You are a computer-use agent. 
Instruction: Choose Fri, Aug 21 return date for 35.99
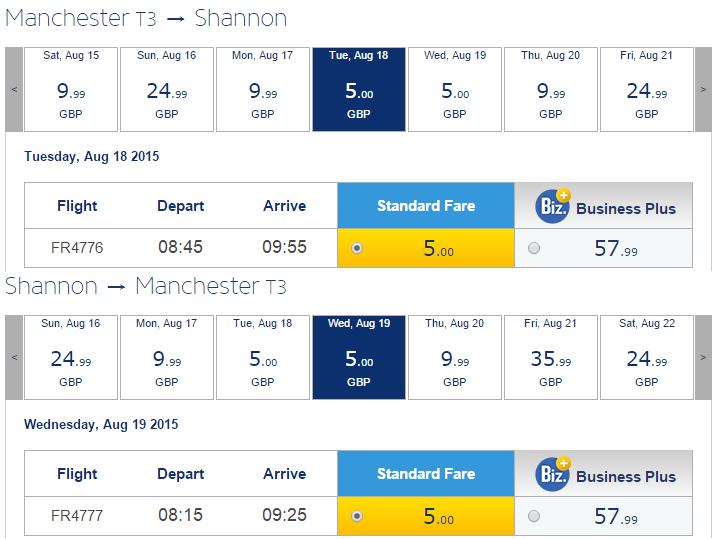[x=551, y=357]
